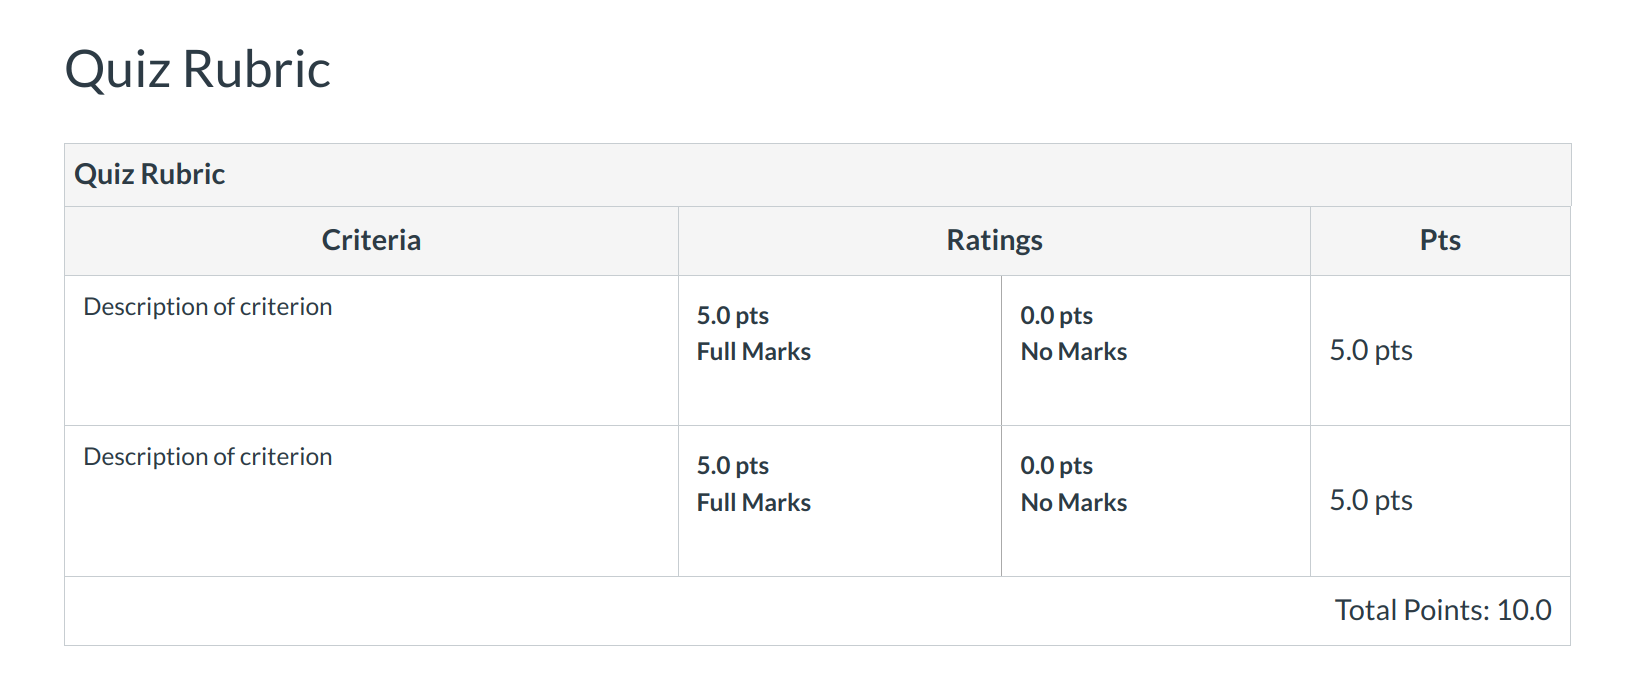Click the word Quiz in the large page heading
The width and height of the screenshot is (1630, 680).
click(117, 70)
